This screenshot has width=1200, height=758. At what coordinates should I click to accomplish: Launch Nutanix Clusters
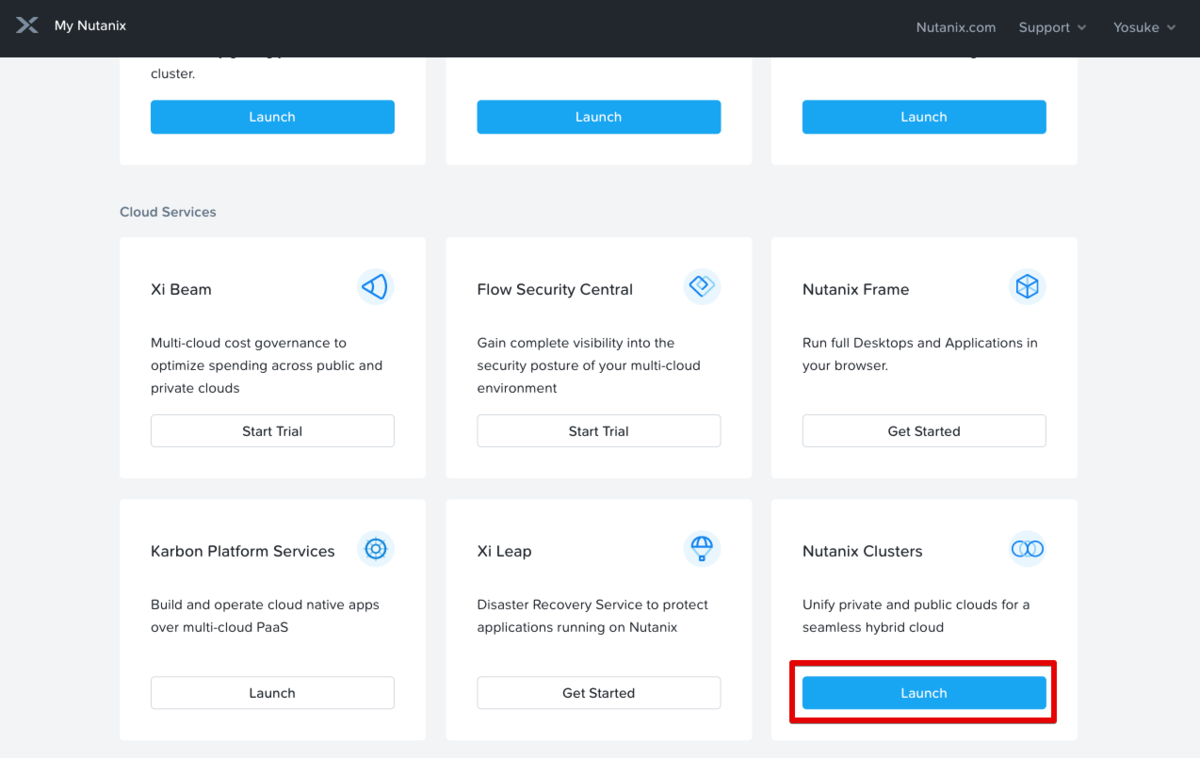click(x=924, y=693)
